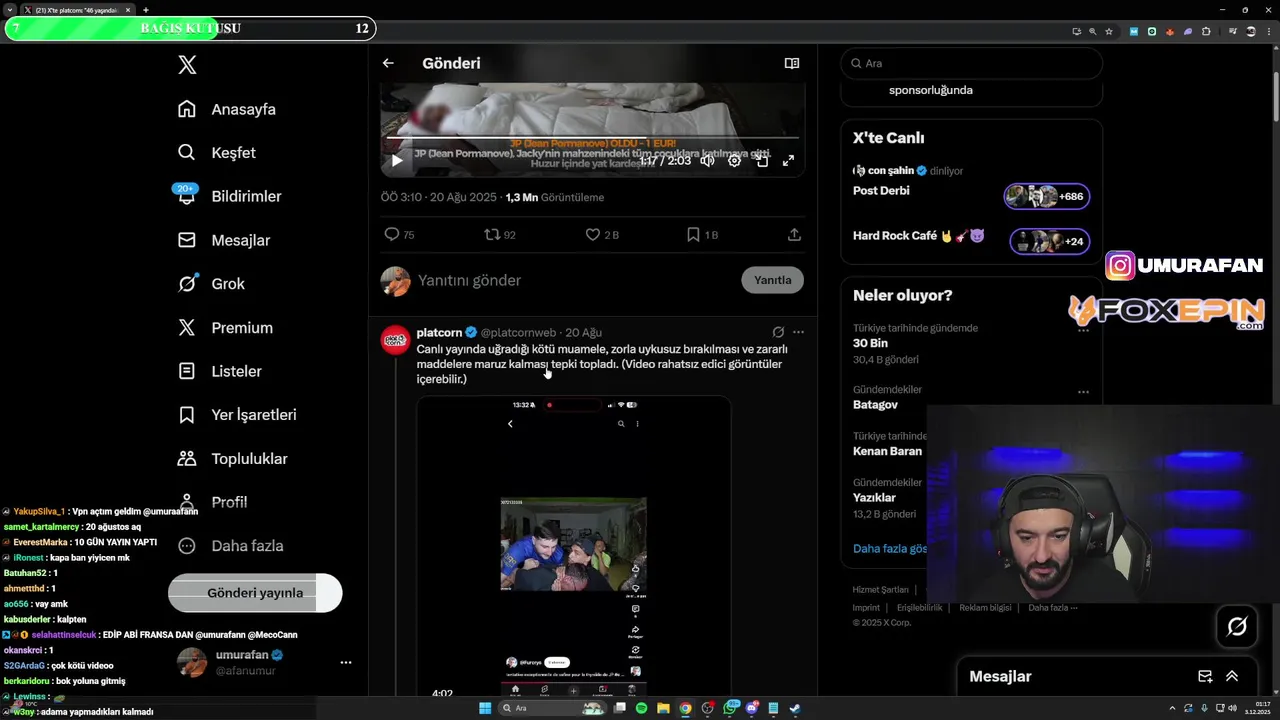Expand Daha fazla menu in sidebar
This screenshot has width=1280, height=720.
230,546
